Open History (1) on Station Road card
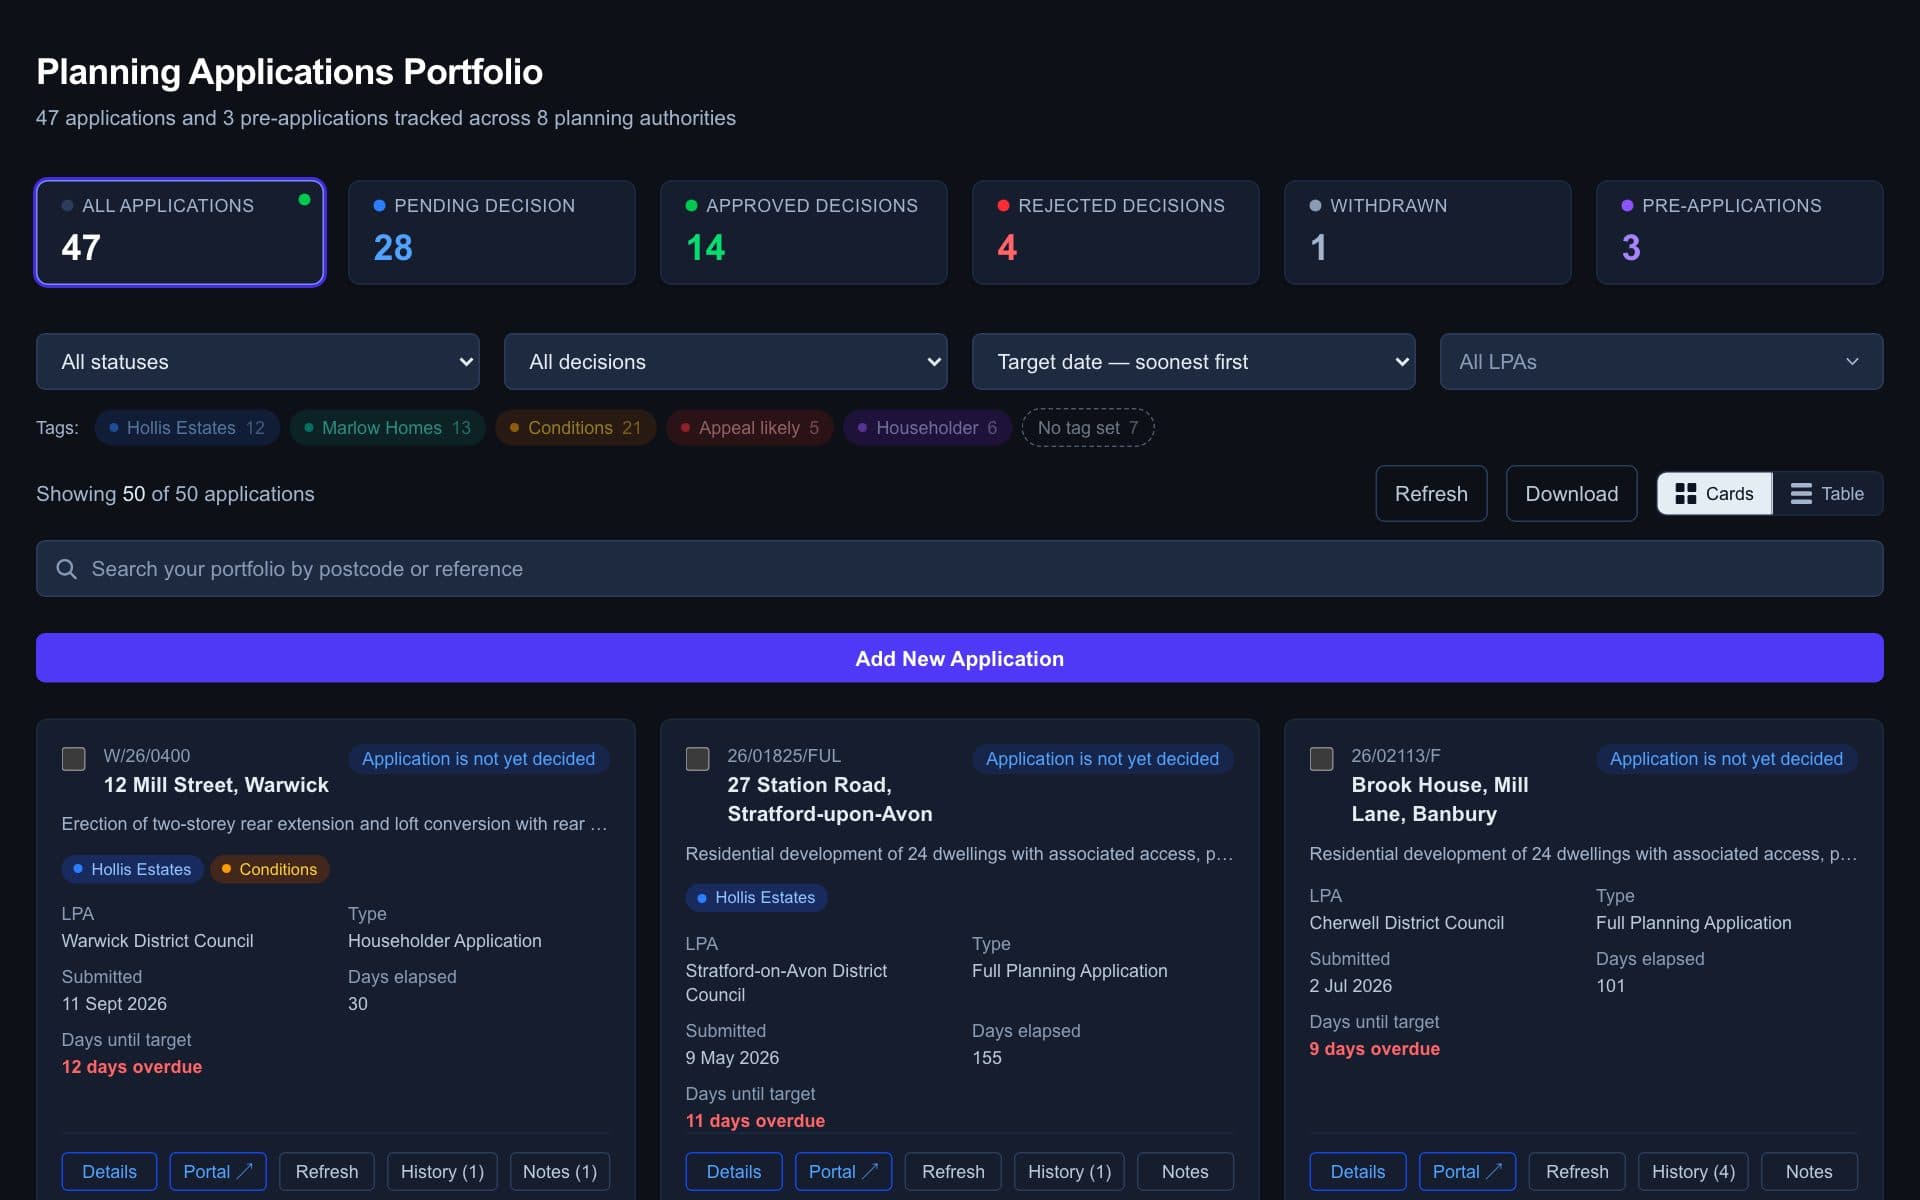Viewport: 1920px width, 1200px height. point(1069,1172)
